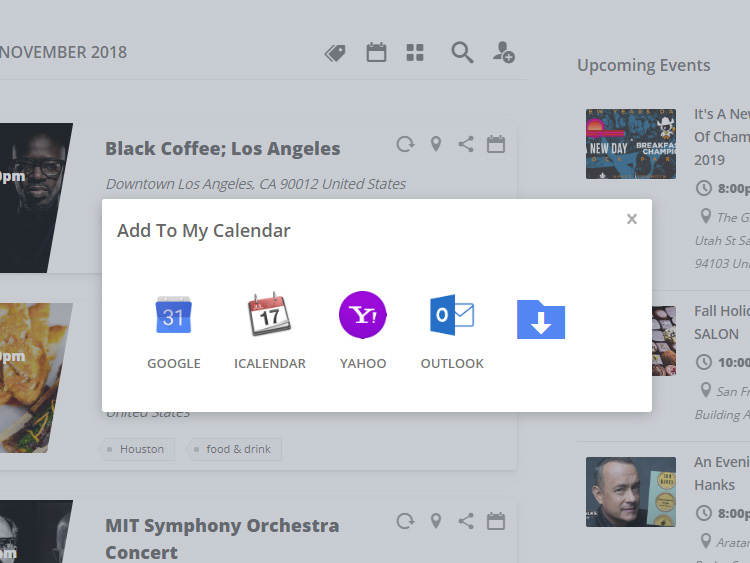
Task: Add event to Google calendar
Action: pos(174,315)
